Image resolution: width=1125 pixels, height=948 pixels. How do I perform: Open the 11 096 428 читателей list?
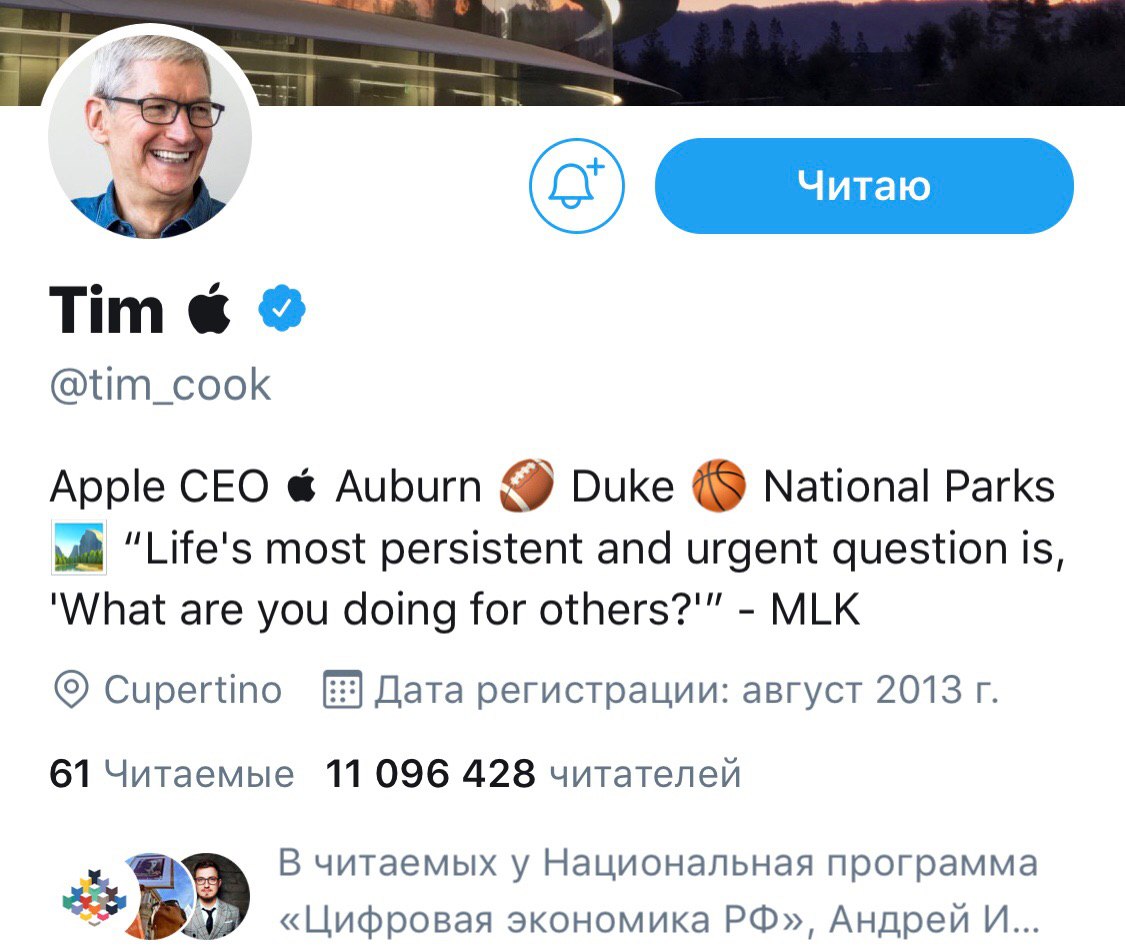533,774
